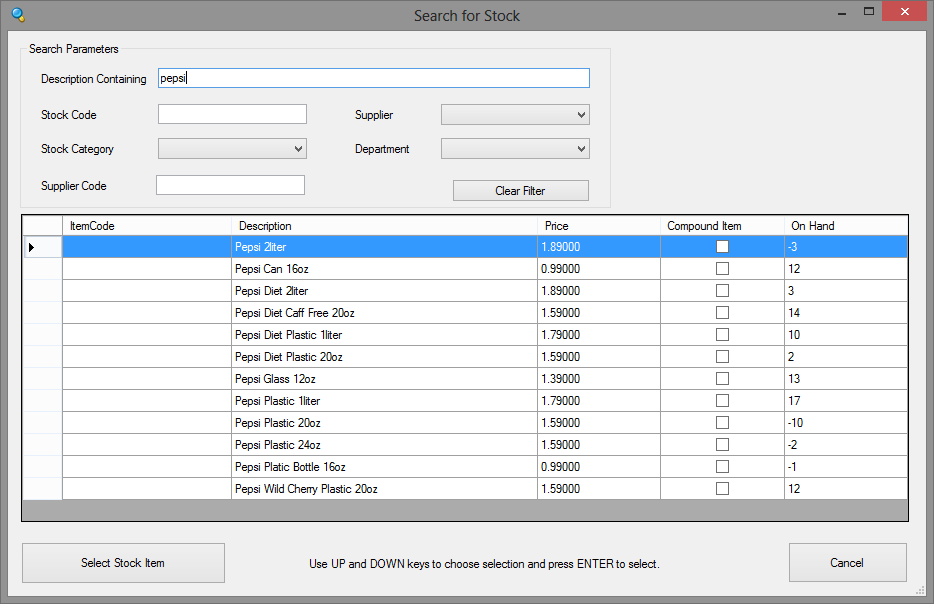Focus the Description Containing field
Image resolution: width=934 pixels, height=604 pixels.
click(x=373, y=78)
